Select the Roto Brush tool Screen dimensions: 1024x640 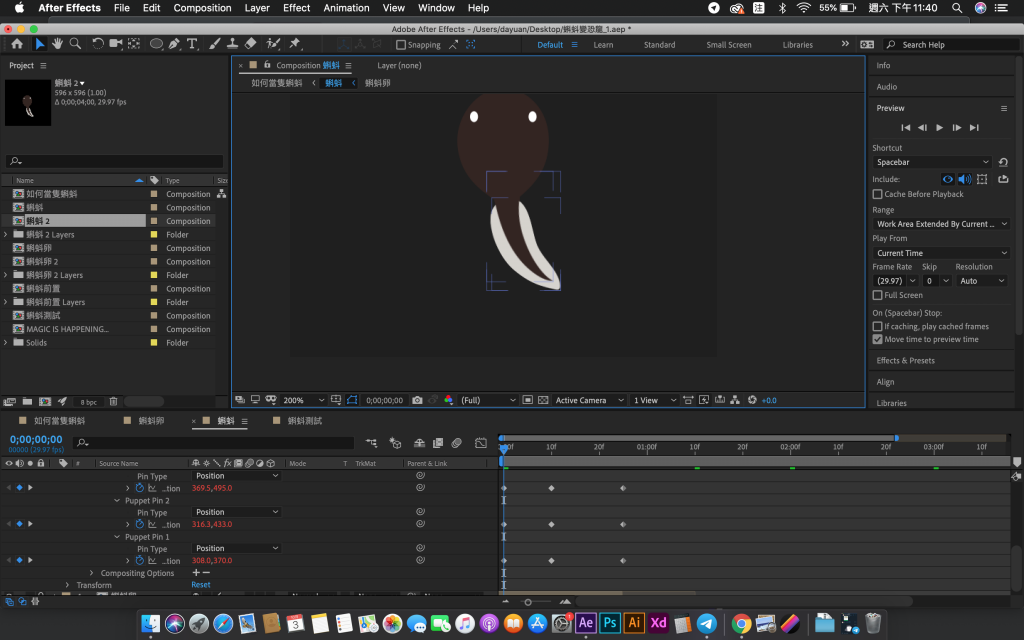(x=273, y=44)
